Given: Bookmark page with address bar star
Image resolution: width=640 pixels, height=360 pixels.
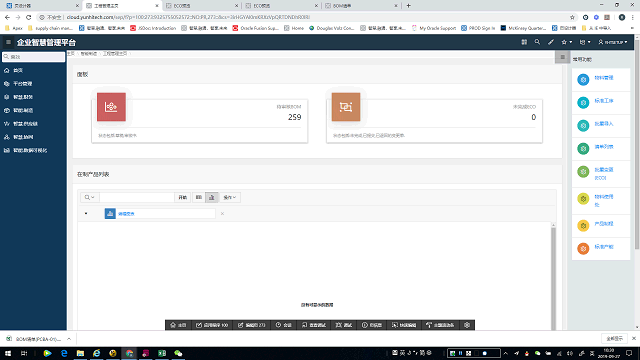Looking at the screenshot, I should 572,17.
